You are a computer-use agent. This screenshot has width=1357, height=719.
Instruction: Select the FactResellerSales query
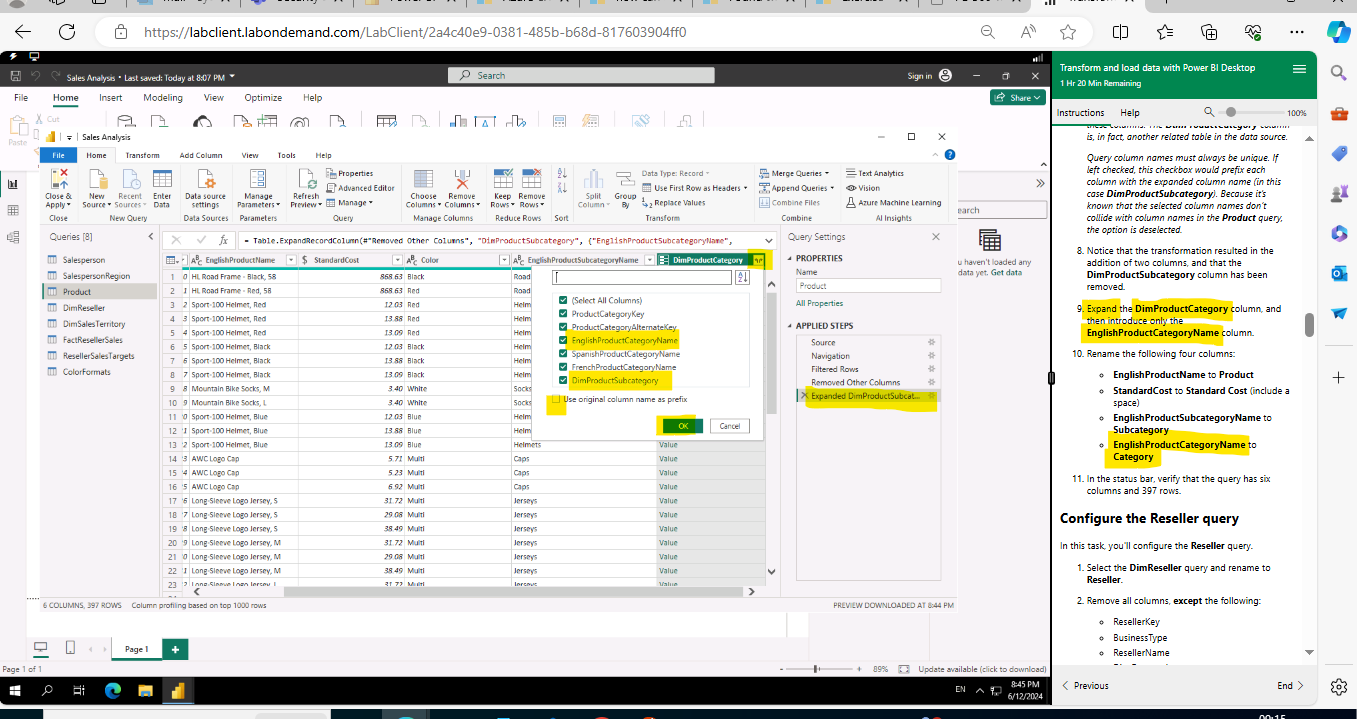point(91,340)
